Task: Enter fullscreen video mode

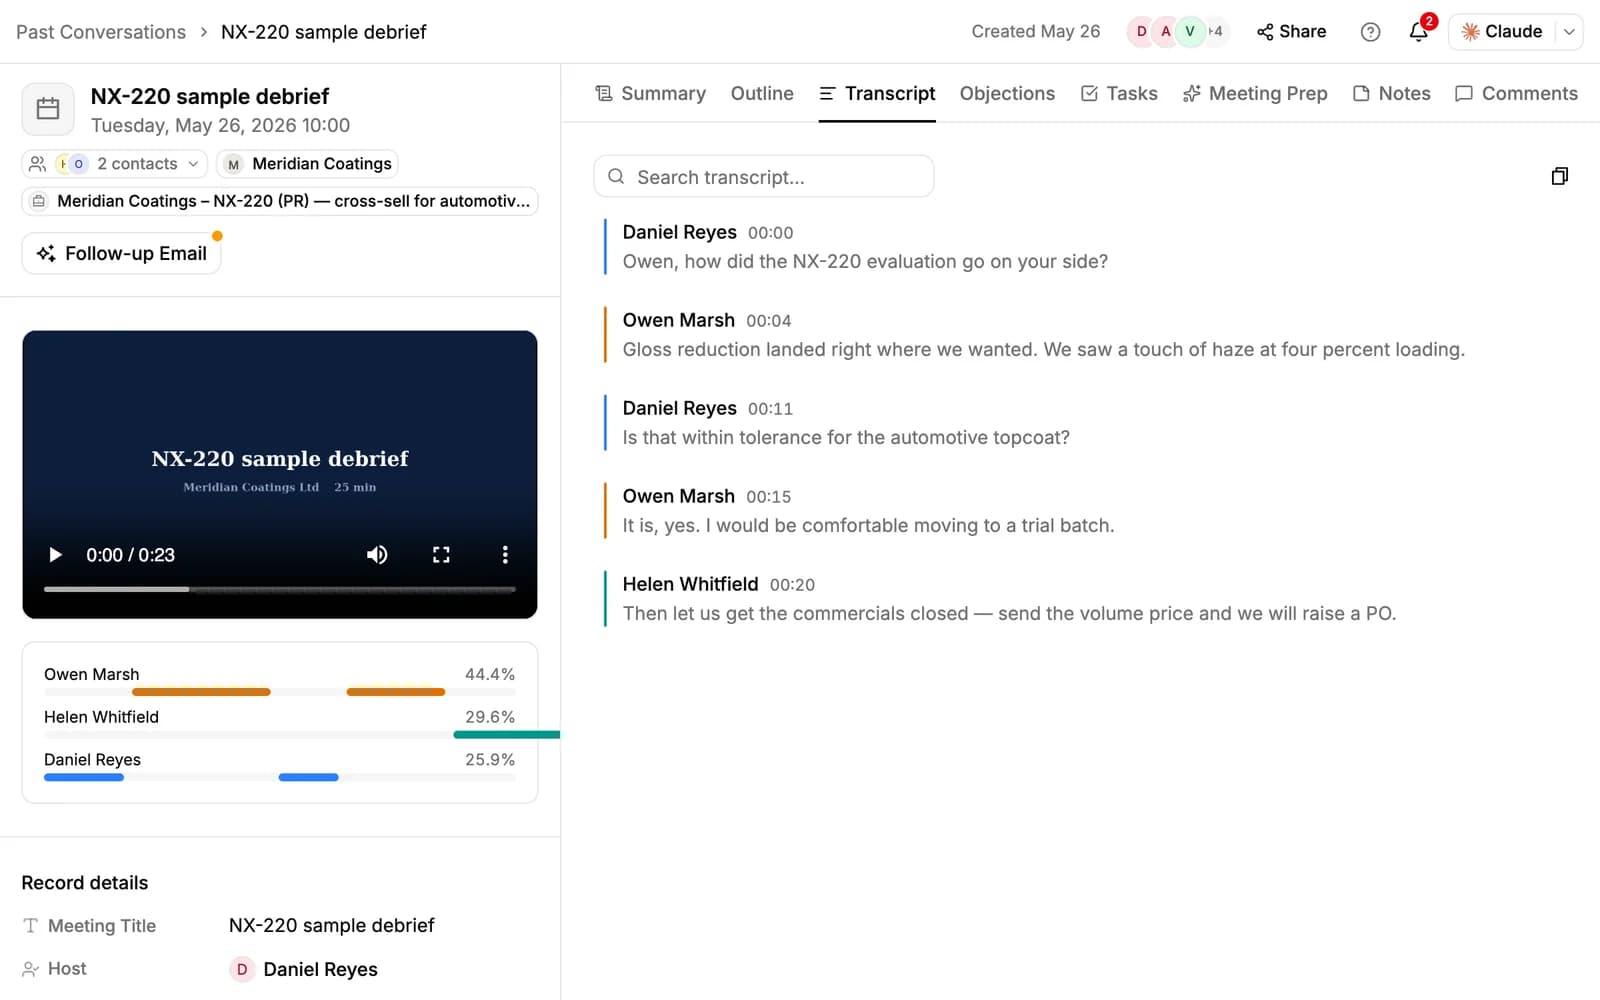Action: point(441,555)
